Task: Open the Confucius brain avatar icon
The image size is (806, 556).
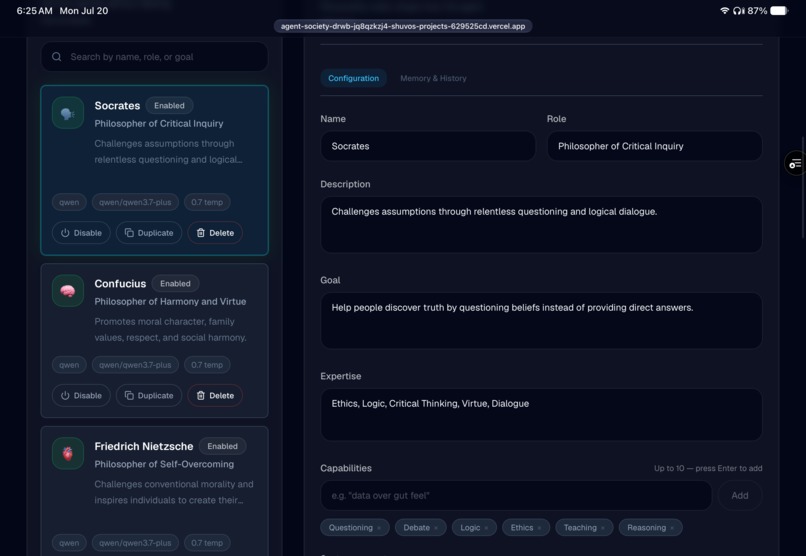Action: (68, 291)
